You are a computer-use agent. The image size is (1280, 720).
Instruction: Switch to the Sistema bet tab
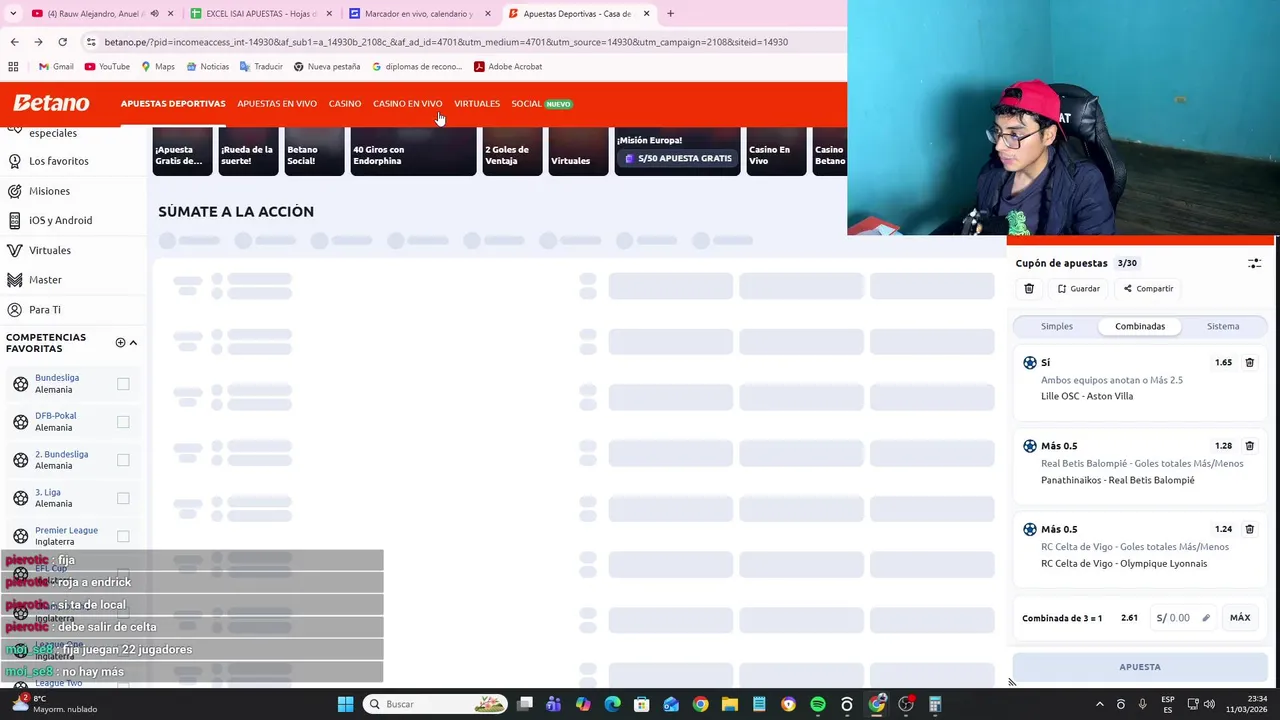(x=1223, y=326)
